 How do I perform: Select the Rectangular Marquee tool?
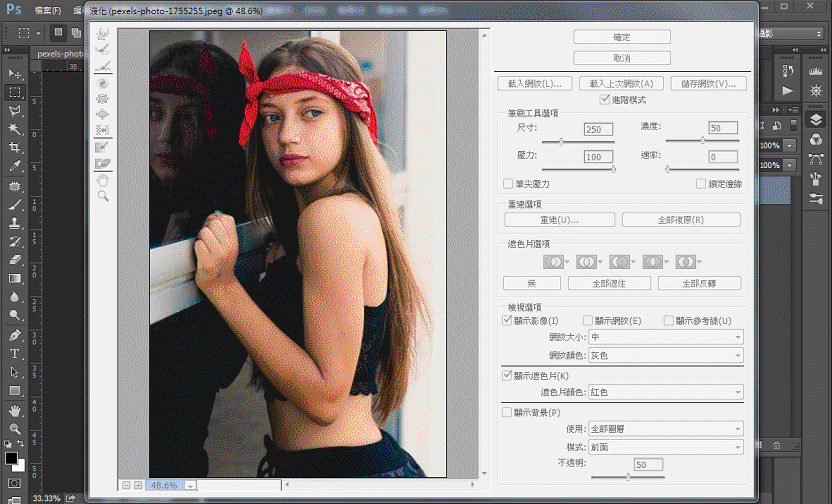(15, 92)
